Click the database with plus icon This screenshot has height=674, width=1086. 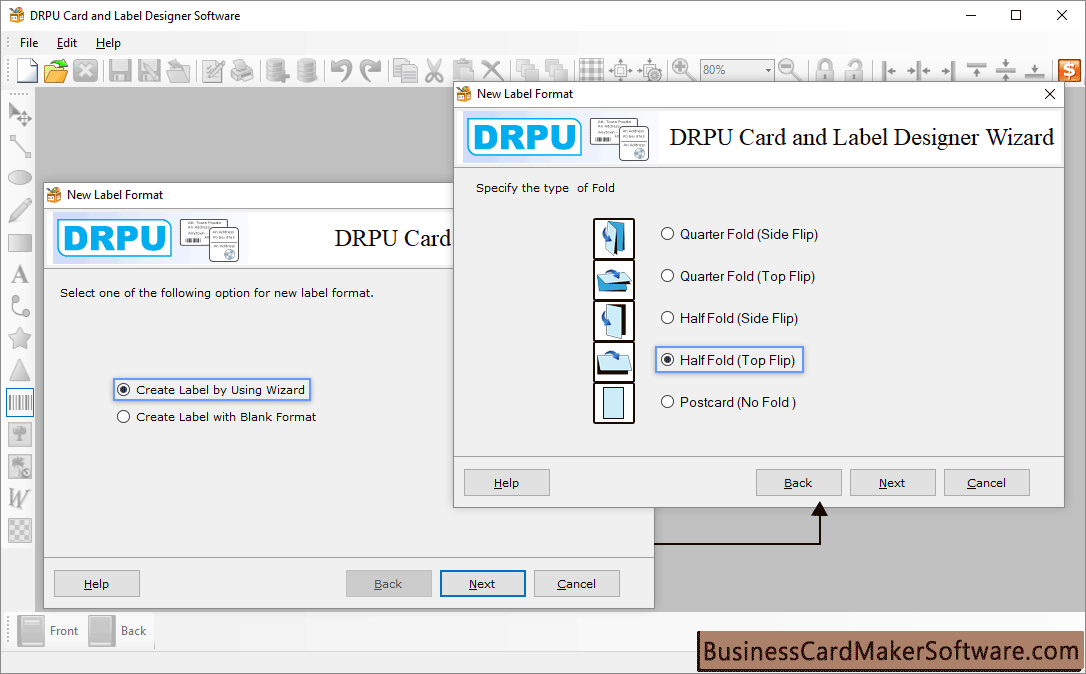tap(277, 70)
